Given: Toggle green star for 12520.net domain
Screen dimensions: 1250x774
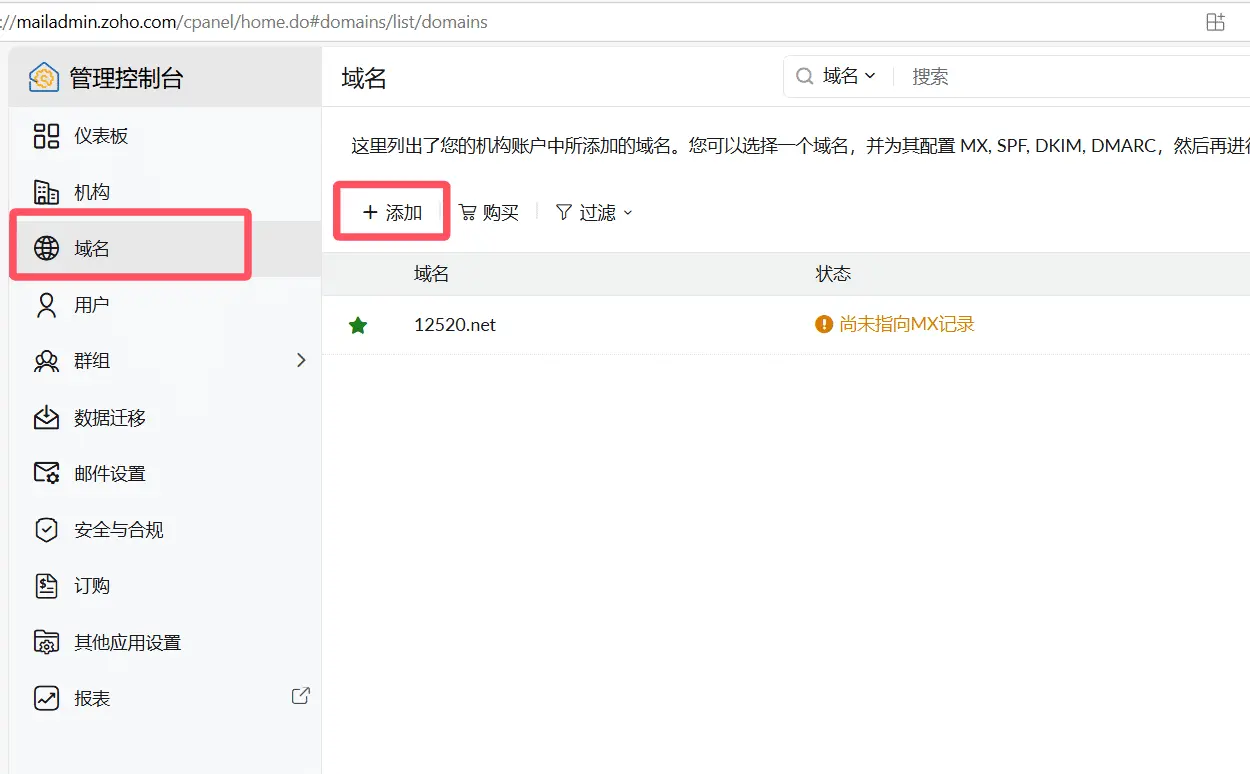Looking at the screenshot, I should click(x=358, y=325).
